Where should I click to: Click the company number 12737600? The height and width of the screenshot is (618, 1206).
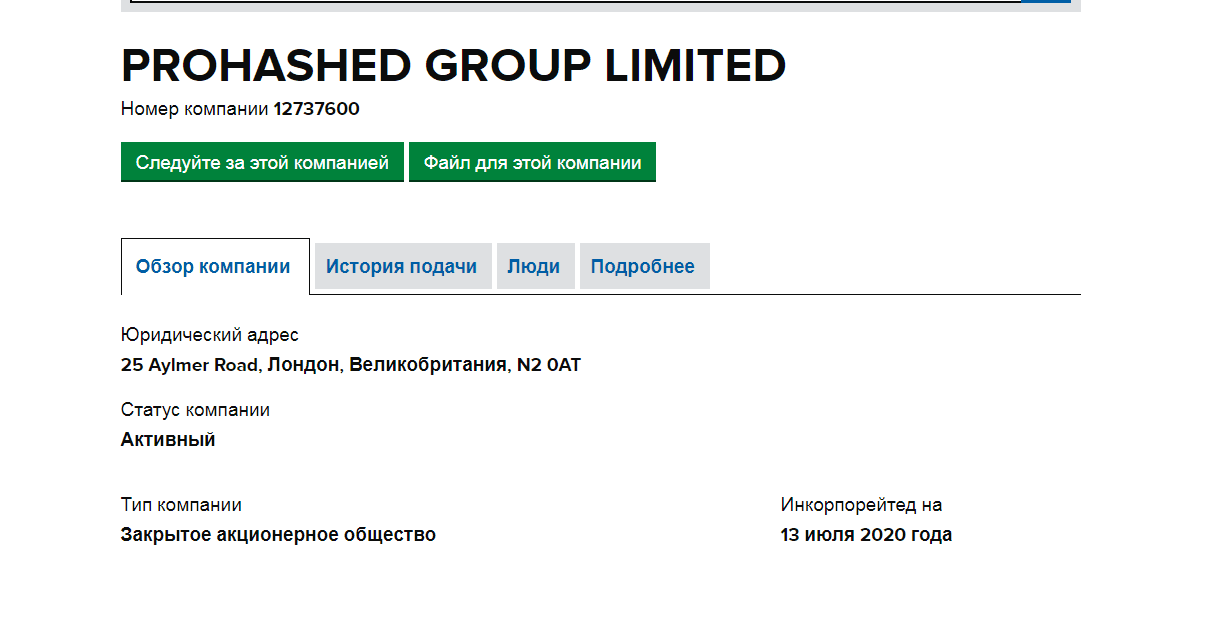[317, 109]
